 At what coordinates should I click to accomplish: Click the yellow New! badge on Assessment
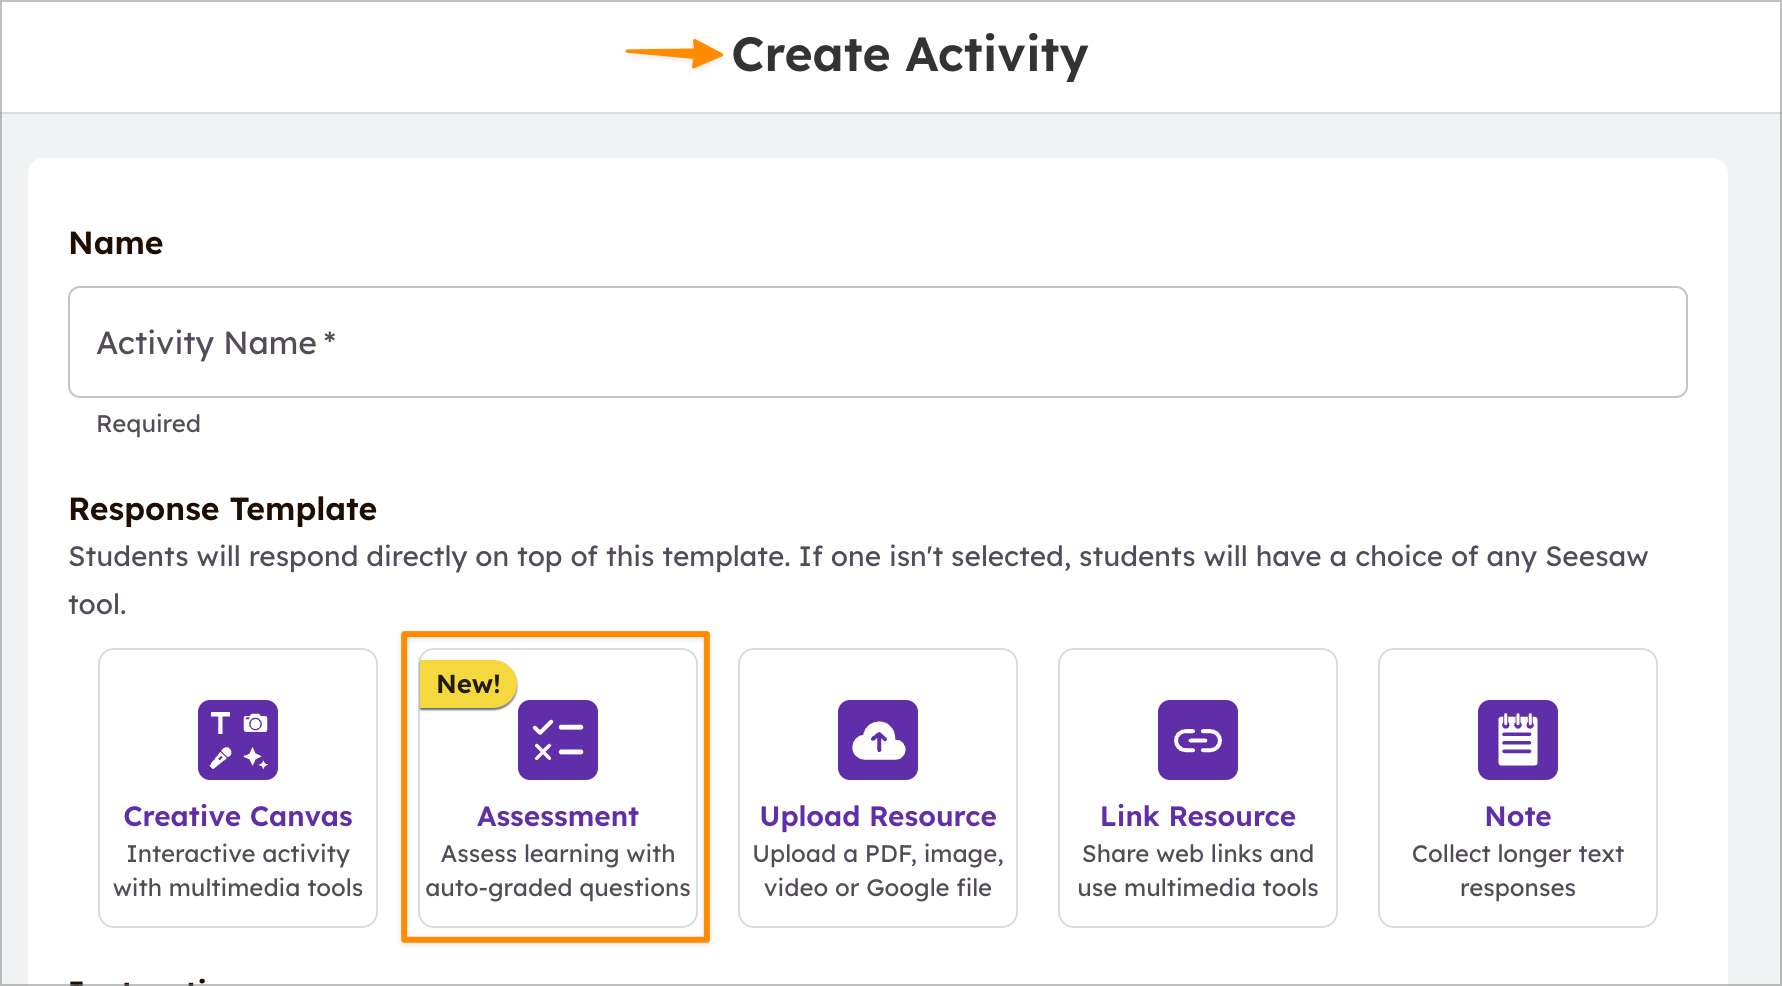pos(467,684)
